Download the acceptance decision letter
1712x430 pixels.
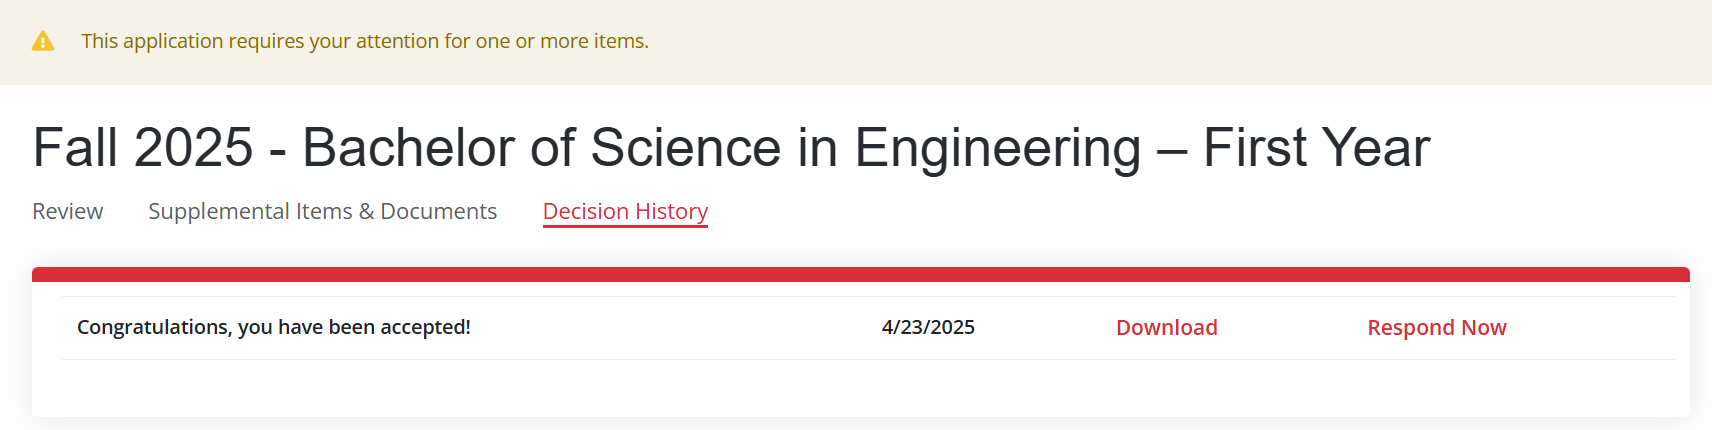[x=1166, y=328]
